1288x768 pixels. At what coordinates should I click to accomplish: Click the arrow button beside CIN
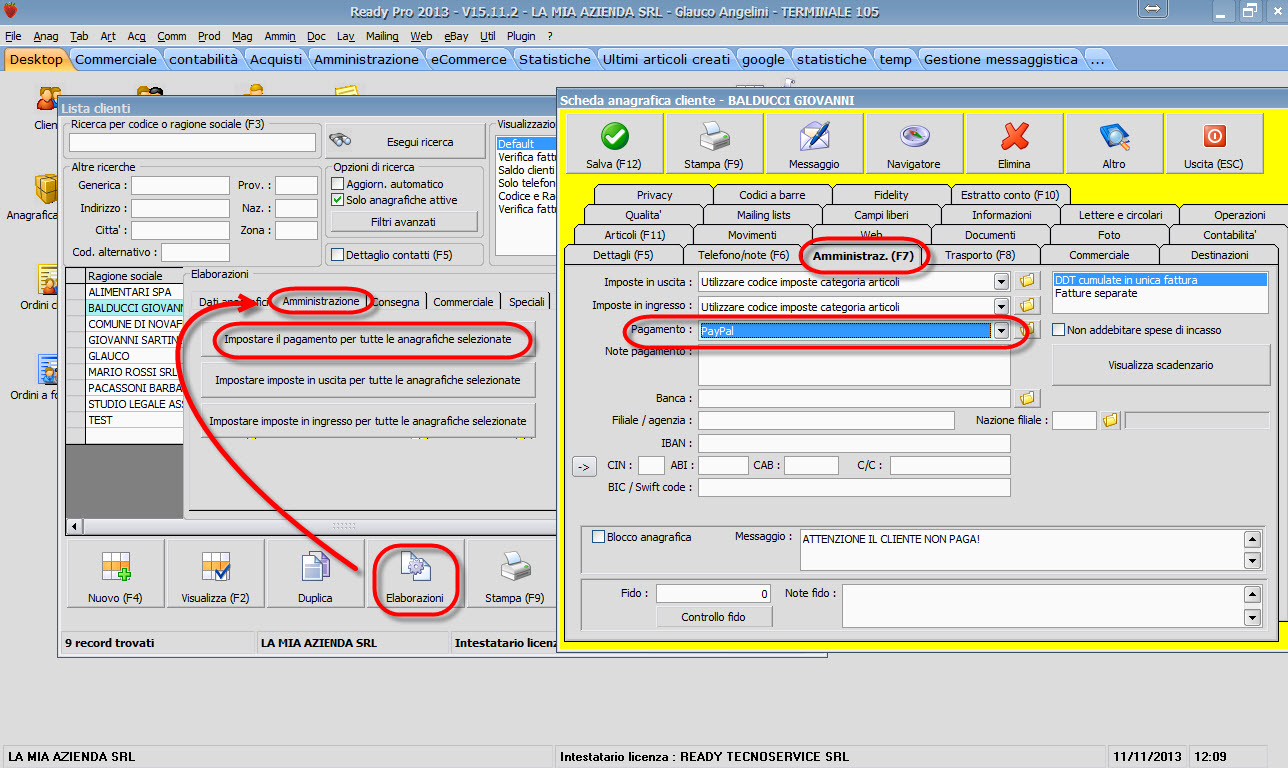click(584, 465)
